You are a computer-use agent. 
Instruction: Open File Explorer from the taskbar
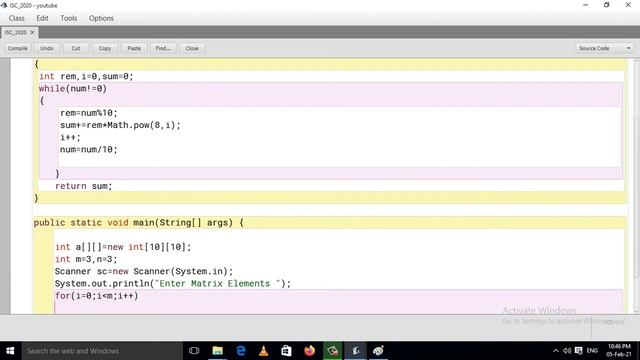[x=218, y=351]
